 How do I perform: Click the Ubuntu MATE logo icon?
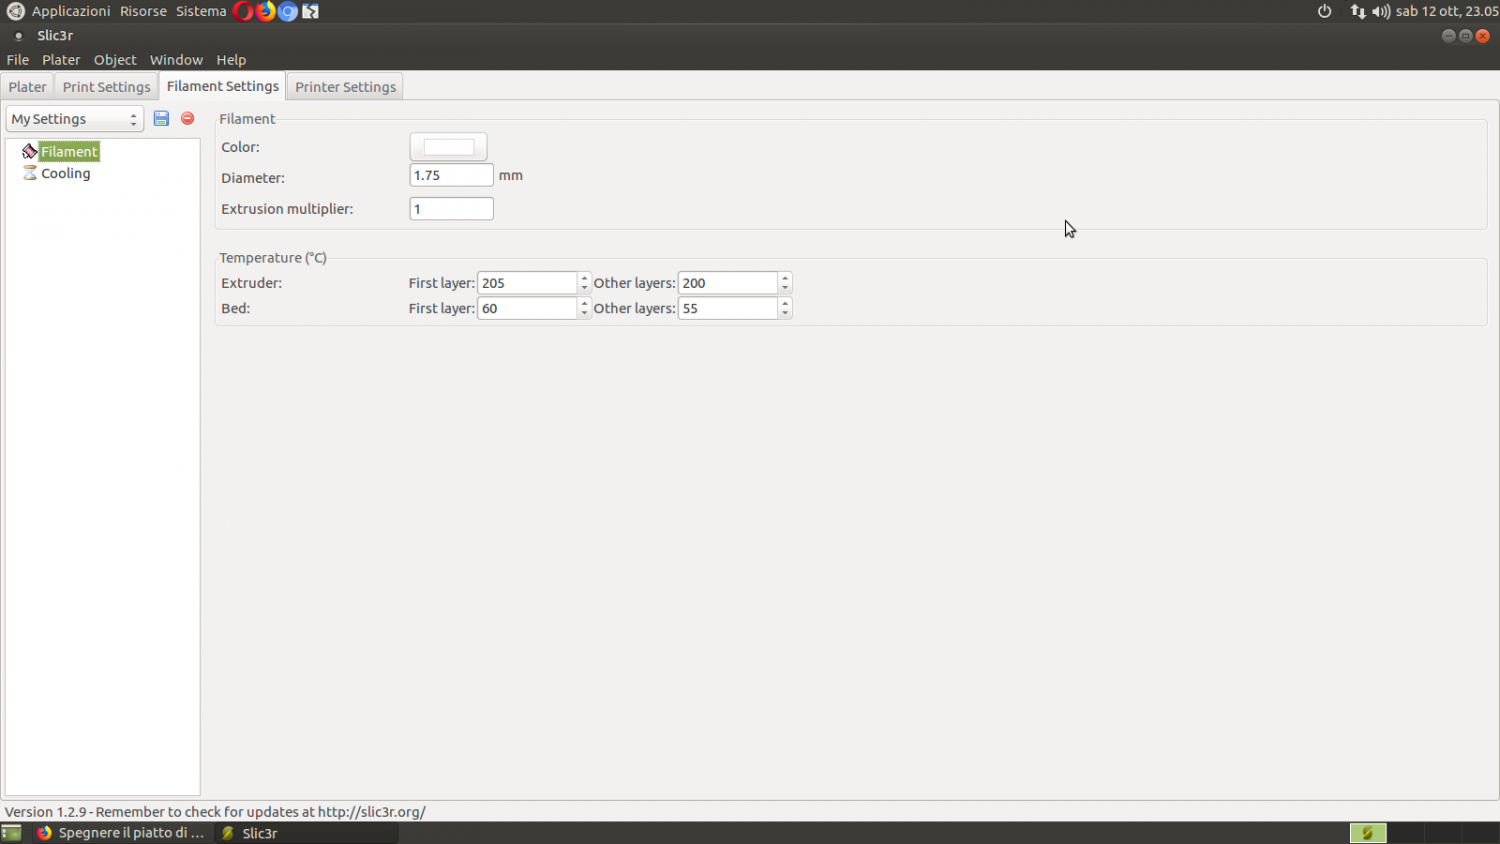click(15, 11)
